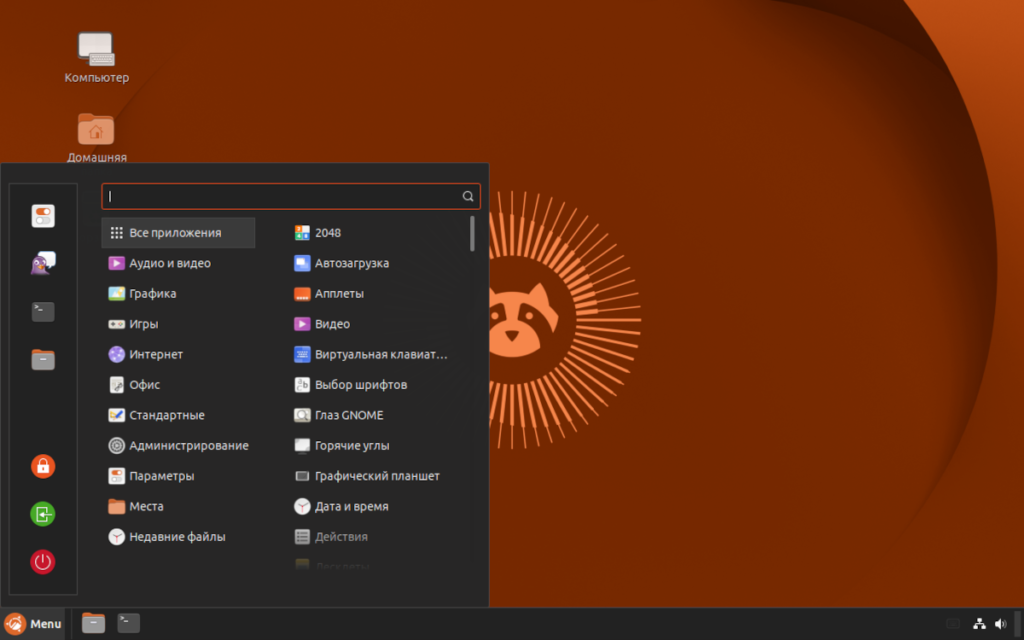Select the Офис category
This screenshot has width=1024, height=640.
pyautogui.click(x=178, y=385)
